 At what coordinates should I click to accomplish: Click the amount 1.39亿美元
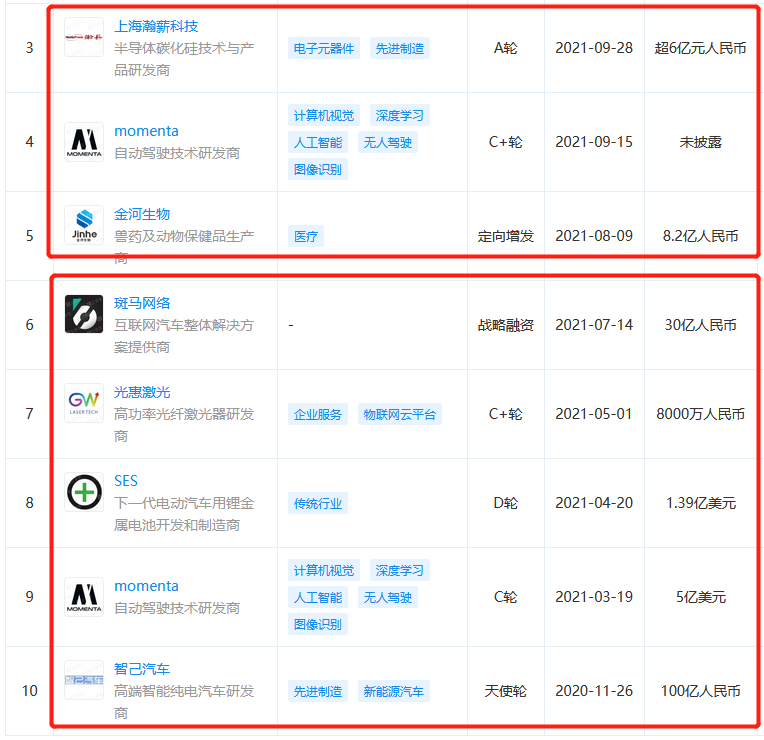coord(700,503)
